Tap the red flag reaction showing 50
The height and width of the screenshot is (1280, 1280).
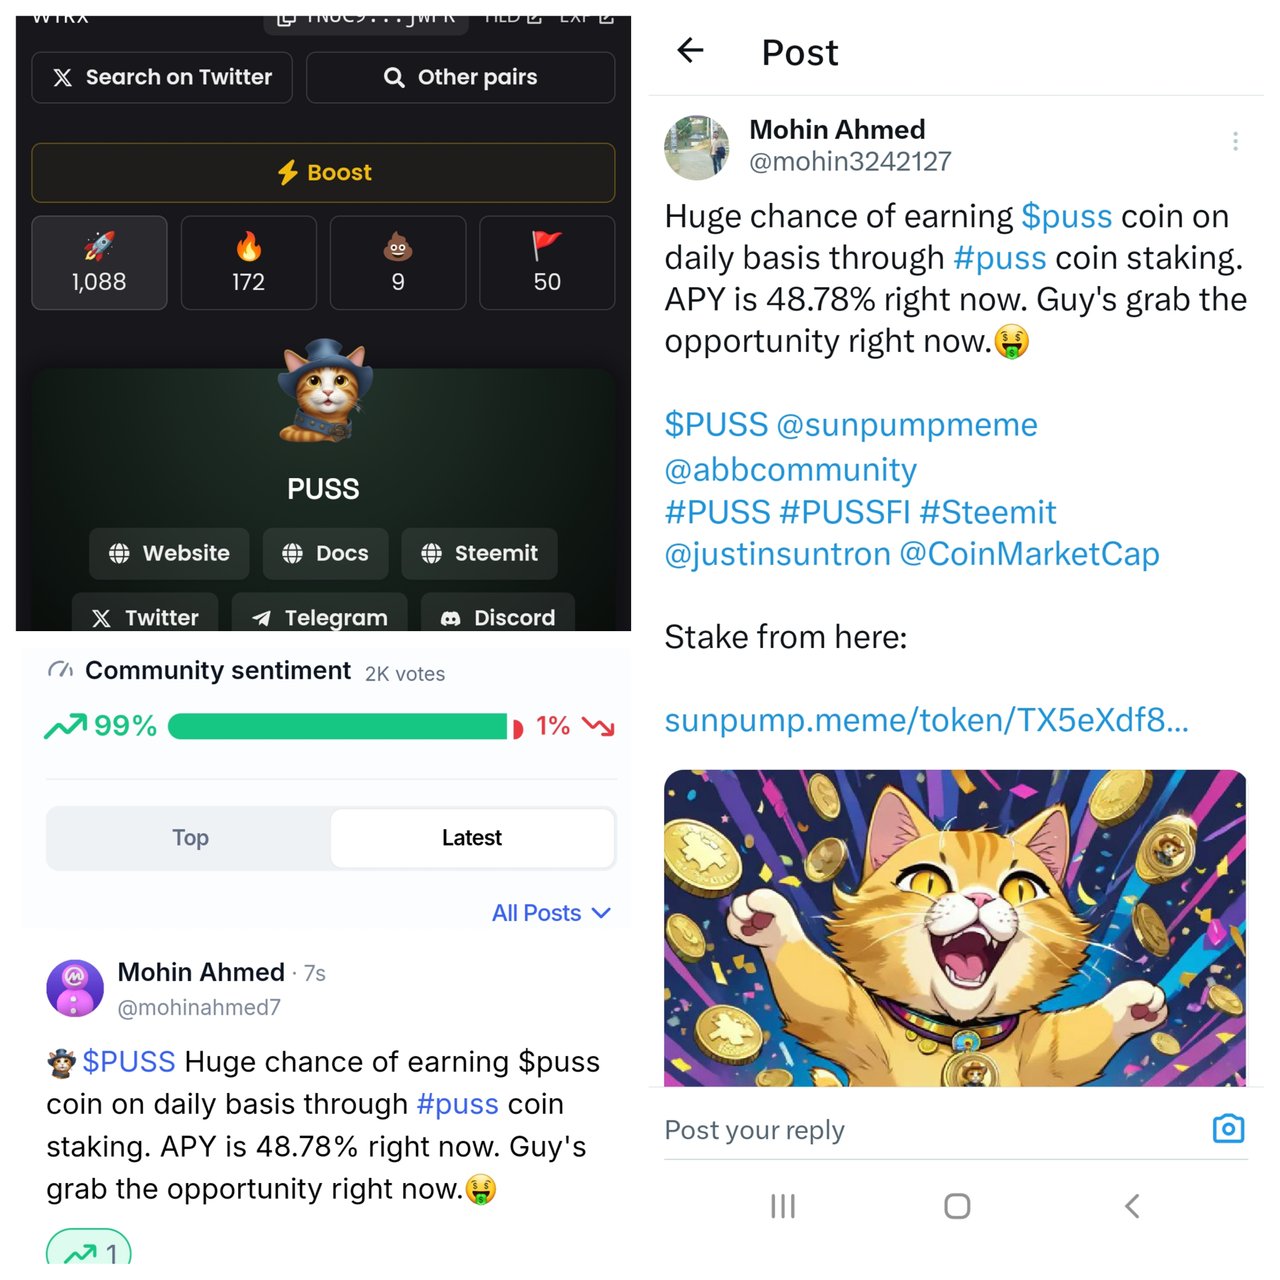547,263
